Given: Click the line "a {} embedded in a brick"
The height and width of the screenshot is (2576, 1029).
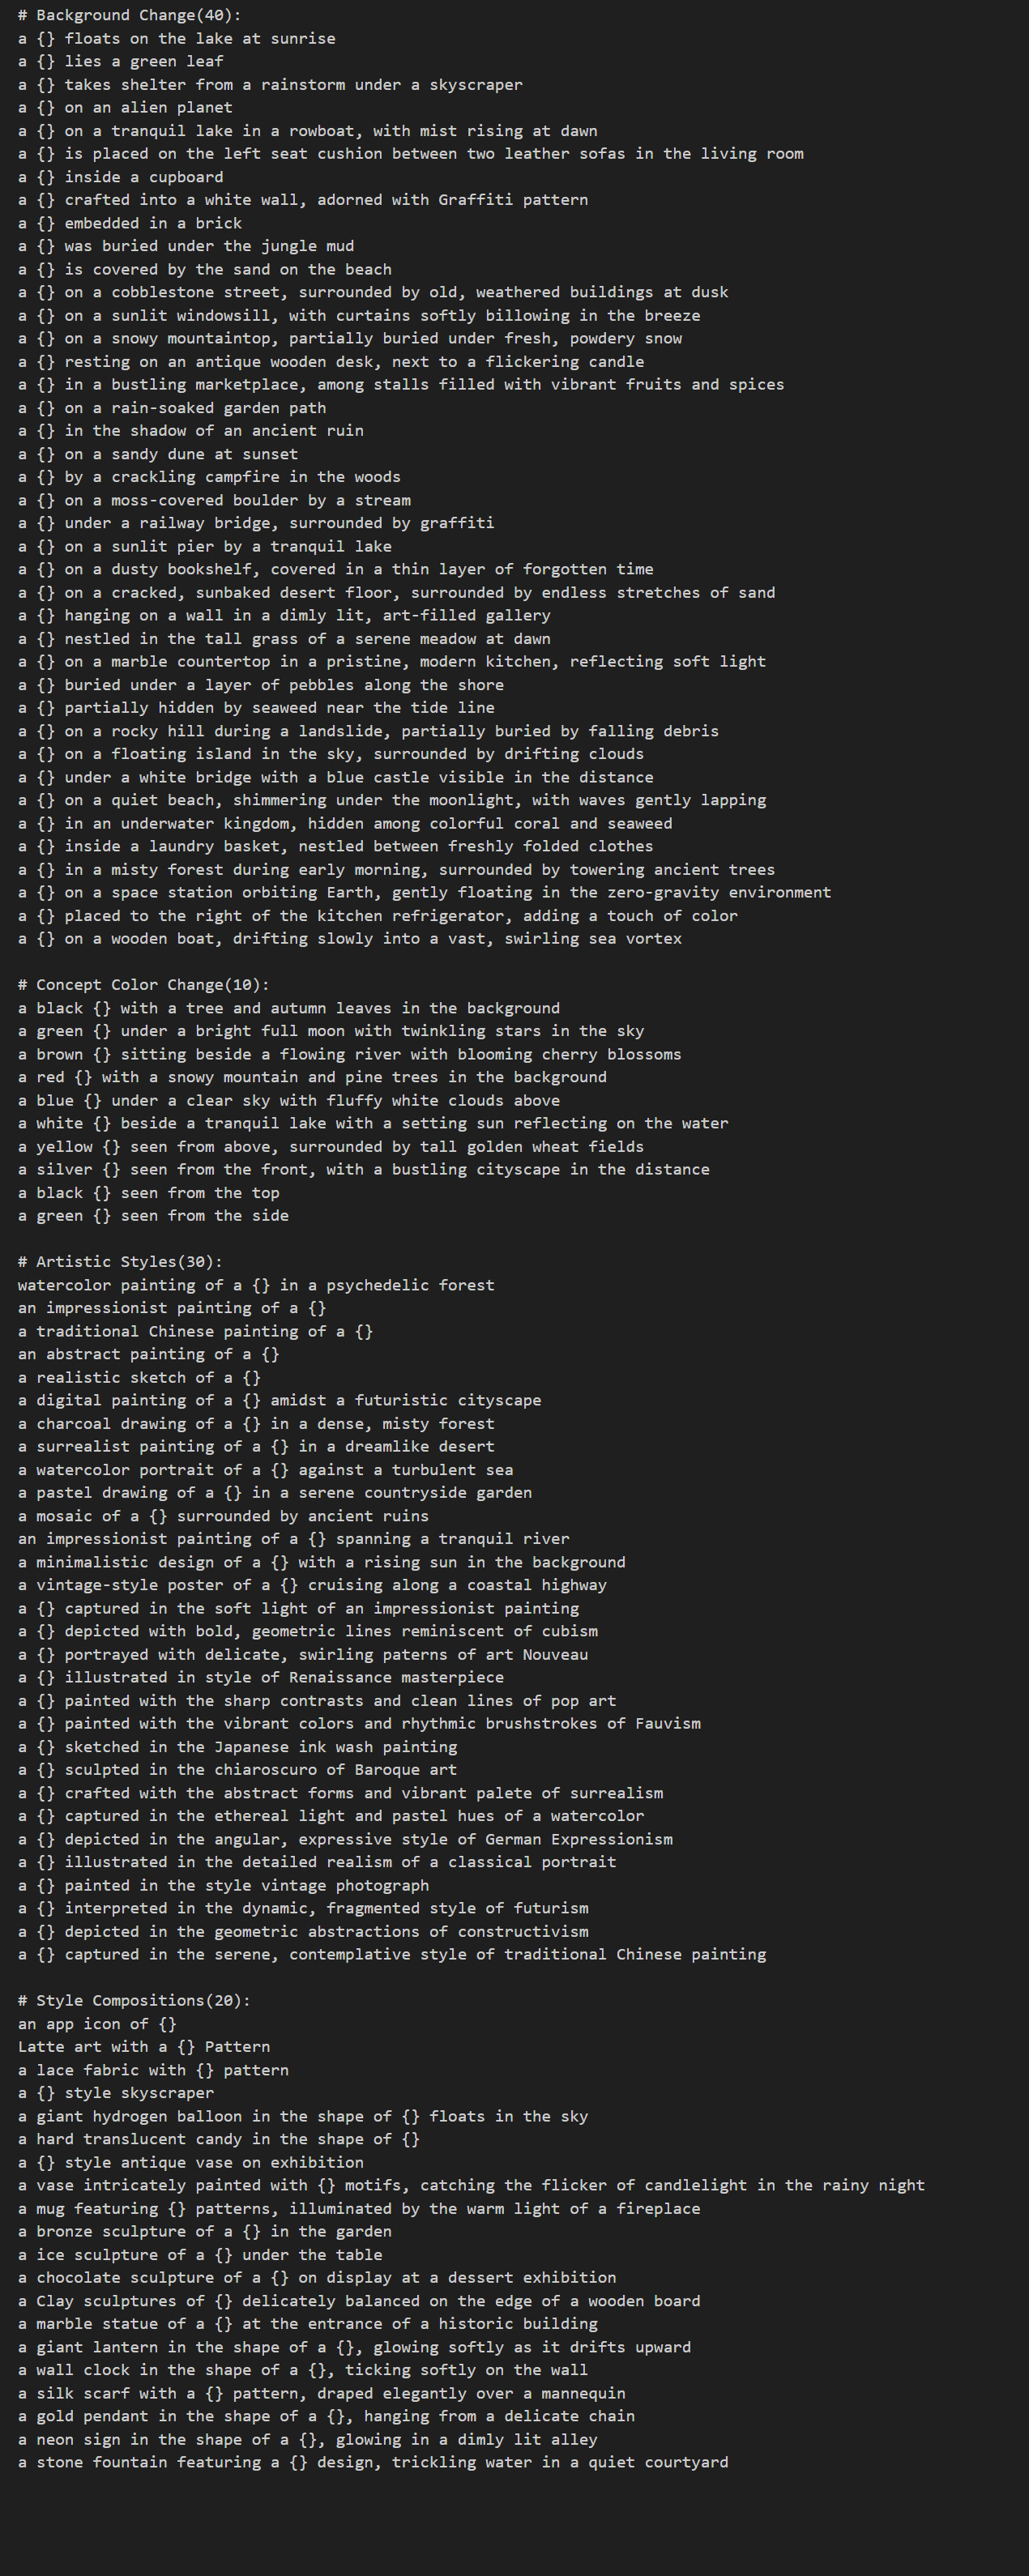Looking at the screenshot, I should click(130, 223).
